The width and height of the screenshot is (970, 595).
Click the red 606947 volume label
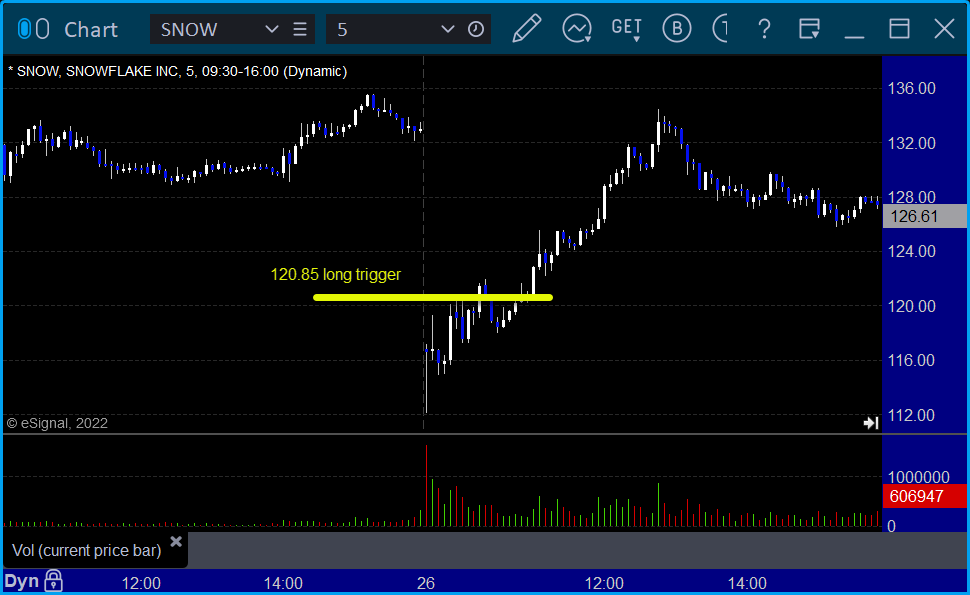point(925,496)
